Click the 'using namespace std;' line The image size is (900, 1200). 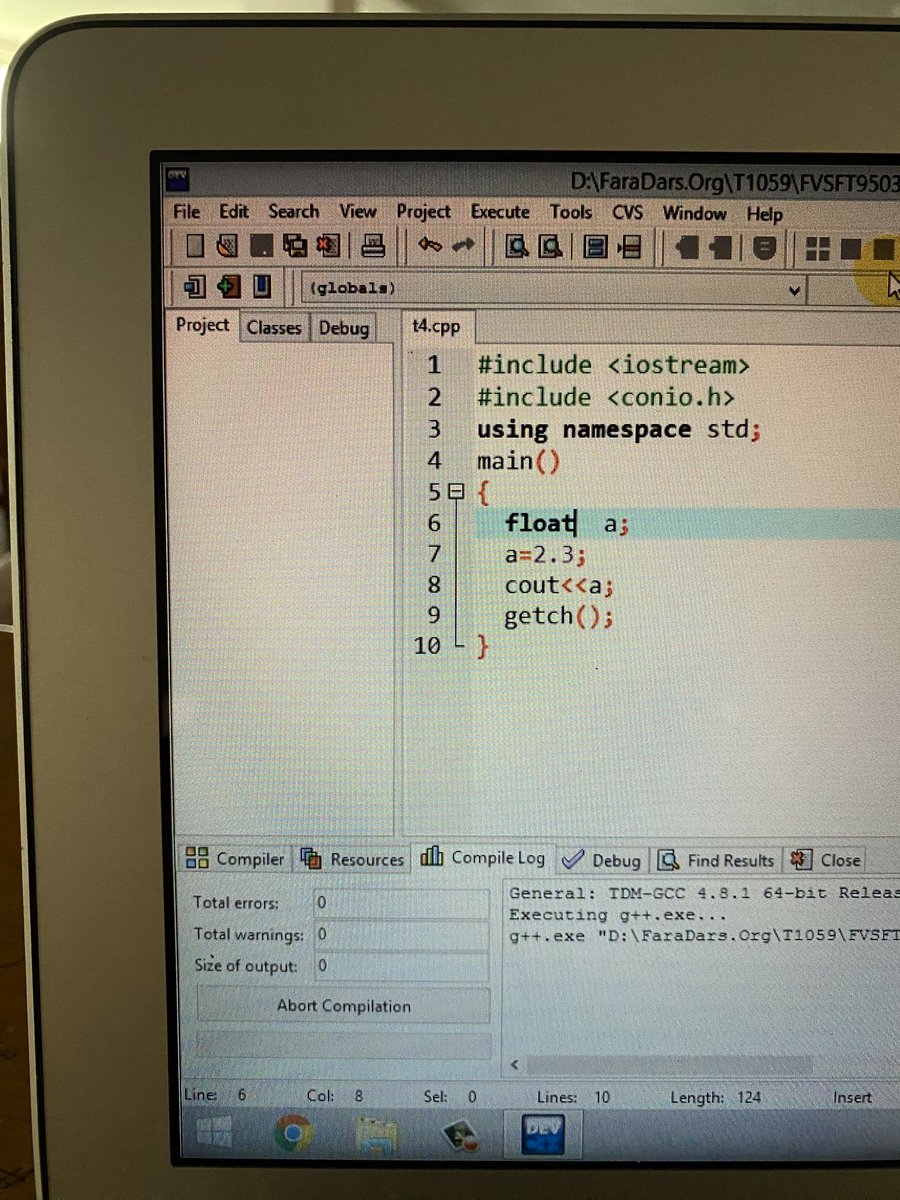coord(619,430)
